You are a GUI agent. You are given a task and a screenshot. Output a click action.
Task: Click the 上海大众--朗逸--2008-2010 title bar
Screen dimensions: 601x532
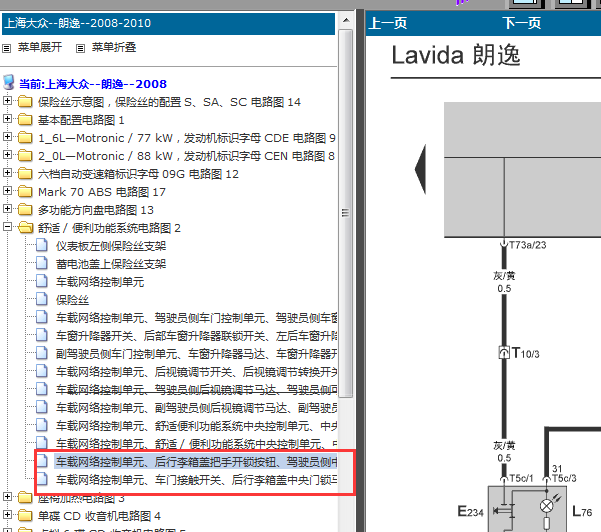pos(168,23)
